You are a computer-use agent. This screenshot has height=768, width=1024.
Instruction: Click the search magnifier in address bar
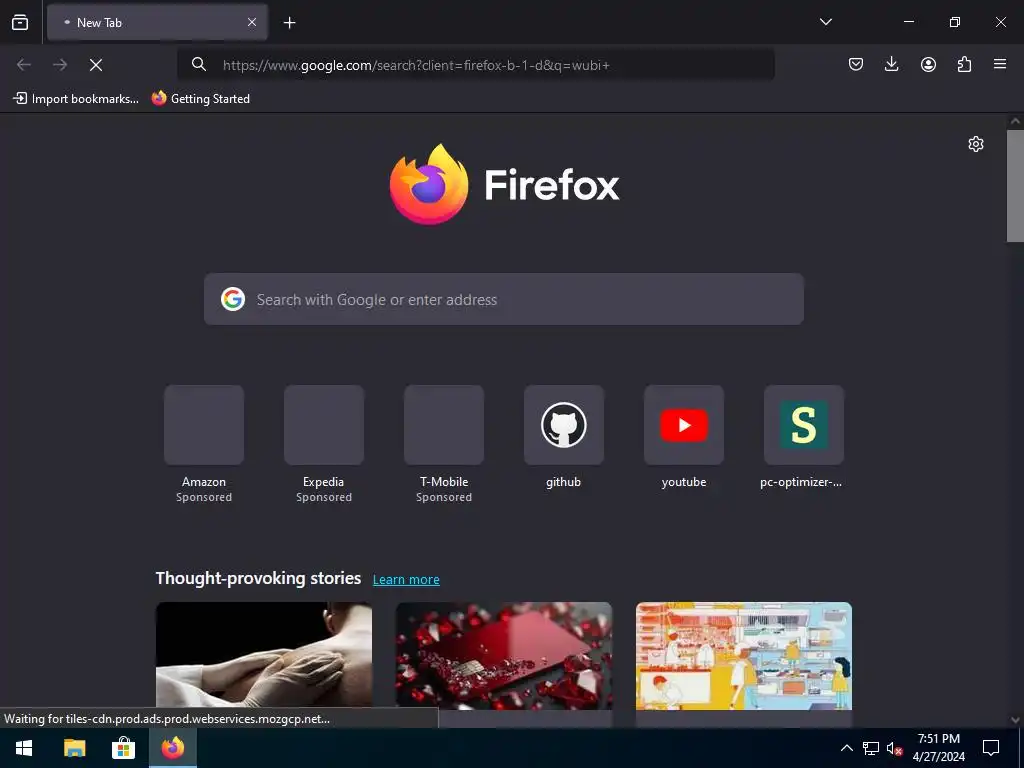click(x=199, y=64)
